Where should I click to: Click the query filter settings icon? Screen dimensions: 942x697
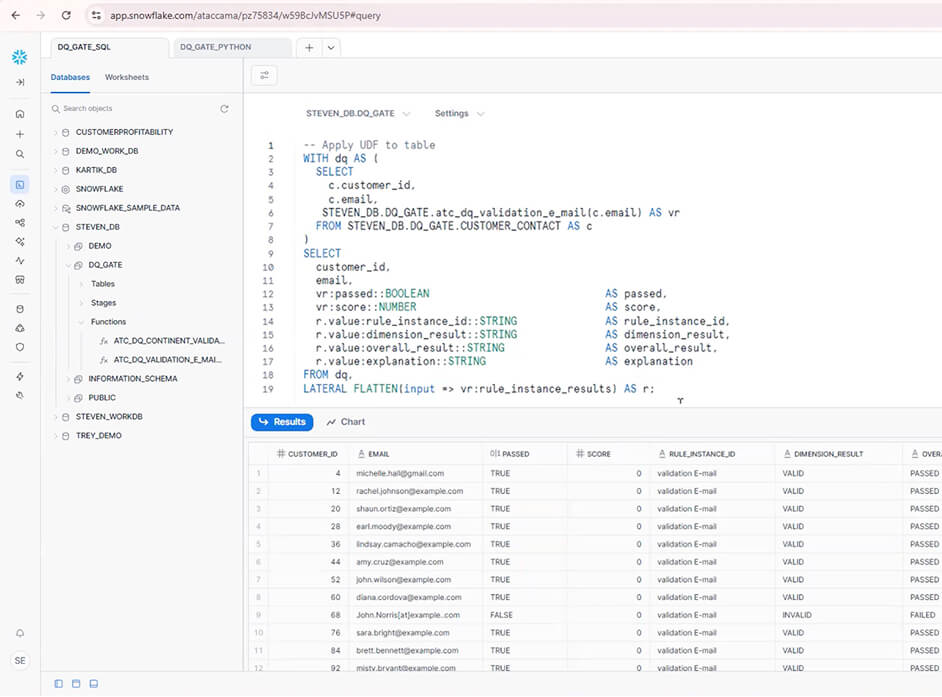[x=265, y=75]
